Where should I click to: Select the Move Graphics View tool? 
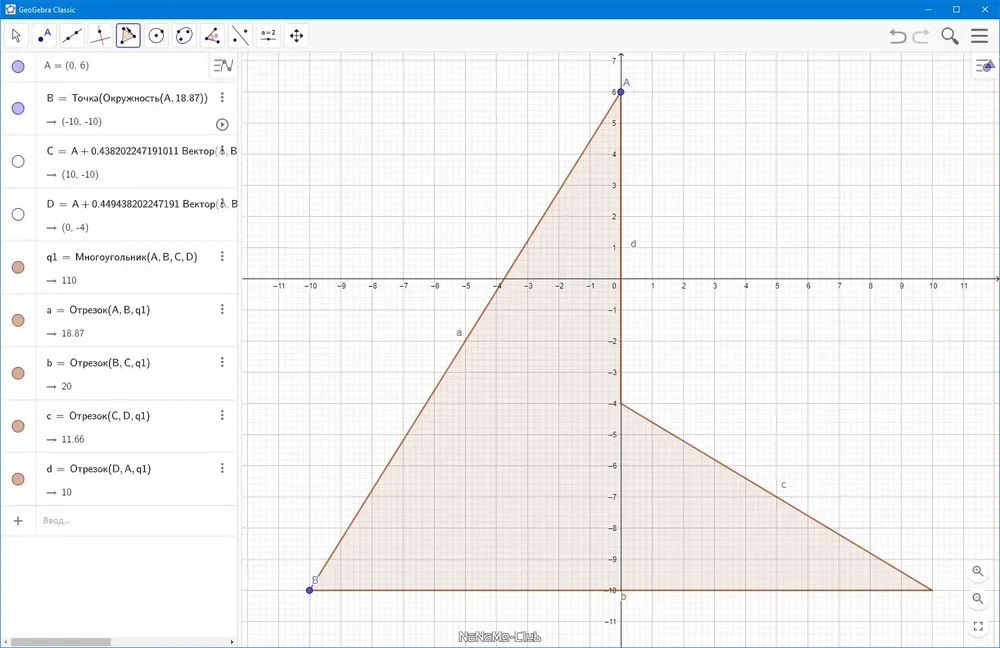[297, 36]
